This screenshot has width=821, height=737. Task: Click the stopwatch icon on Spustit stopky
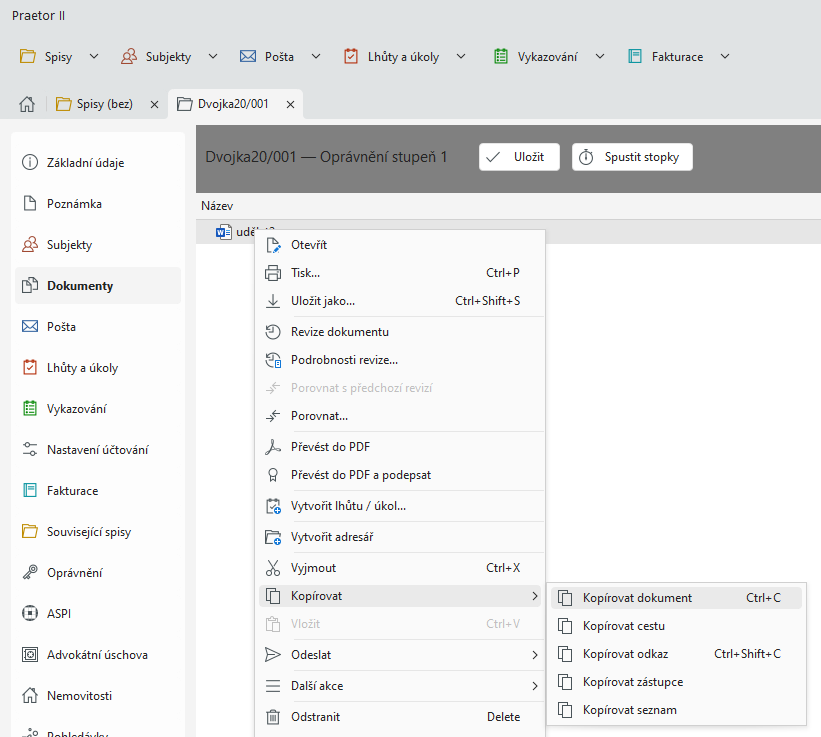tap(587, 157)
